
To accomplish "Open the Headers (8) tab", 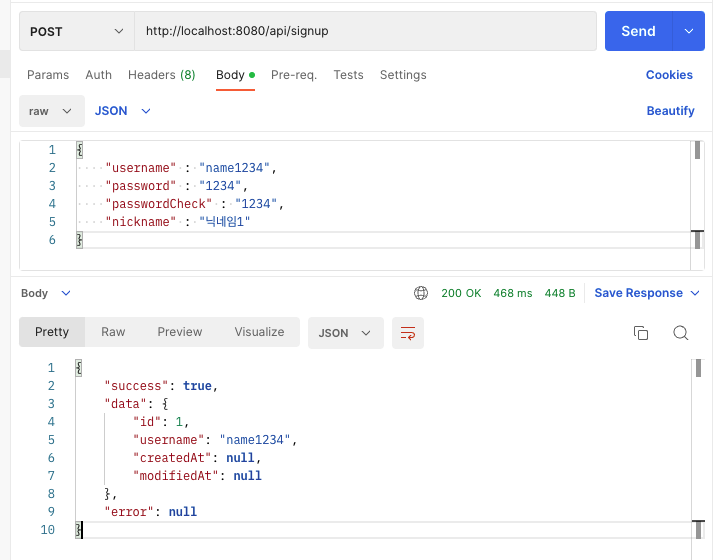I will tap(161, 75).
